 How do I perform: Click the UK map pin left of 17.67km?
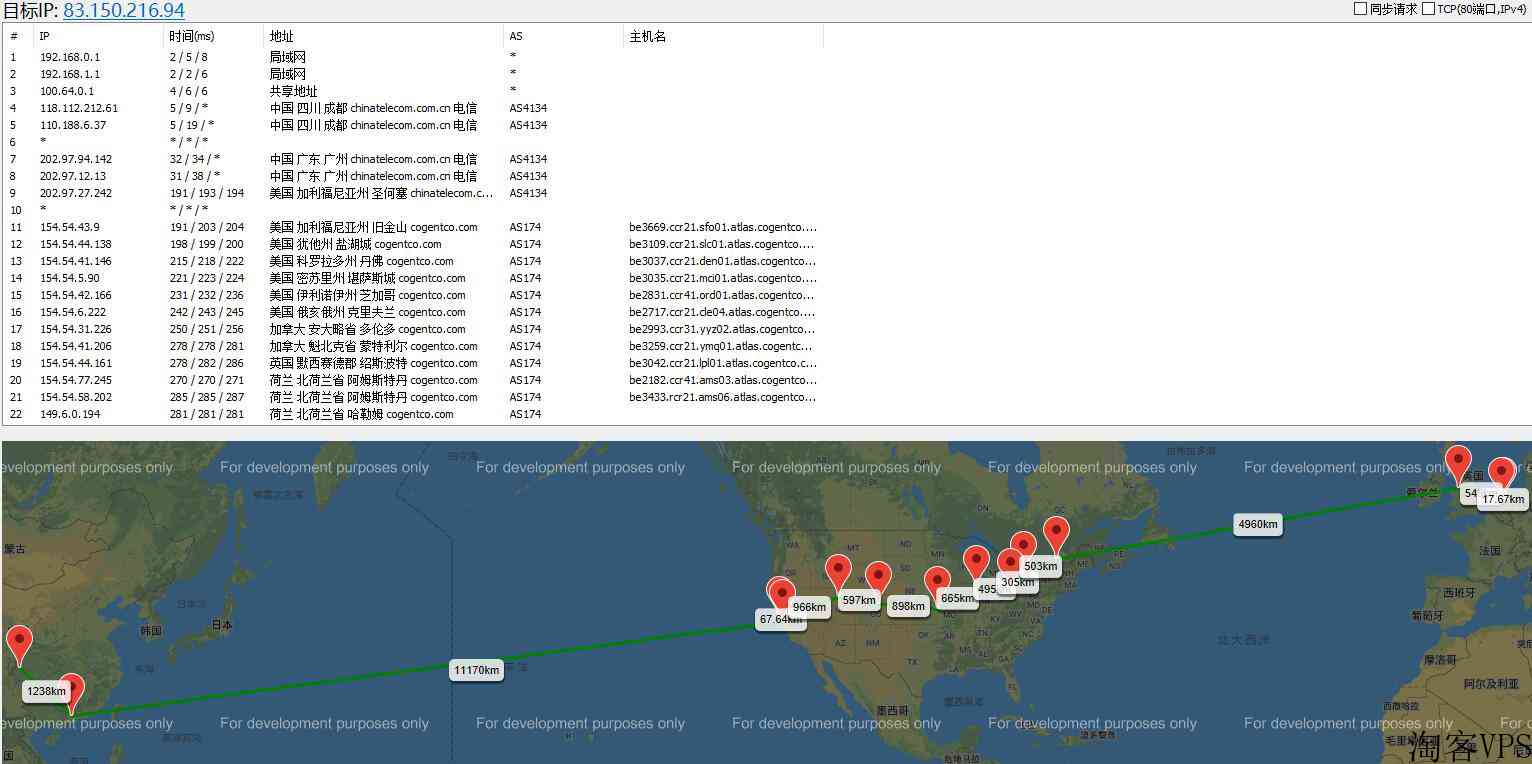(1458, 462)
